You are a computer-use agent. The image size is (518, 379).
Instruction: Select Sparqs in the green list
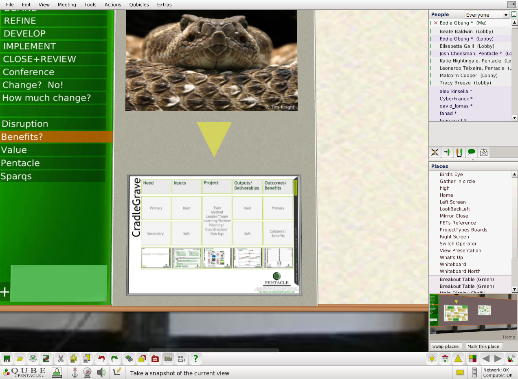pyautogui.click(x=53, y=176)
